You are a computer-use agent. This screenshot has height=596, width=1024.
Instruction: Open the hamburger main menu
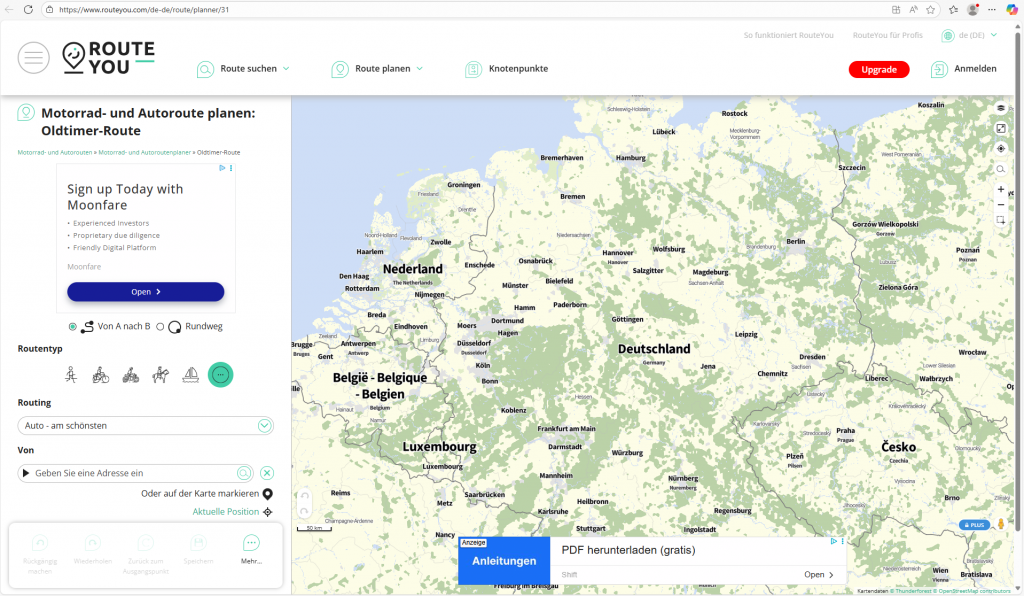click(34, 58)
